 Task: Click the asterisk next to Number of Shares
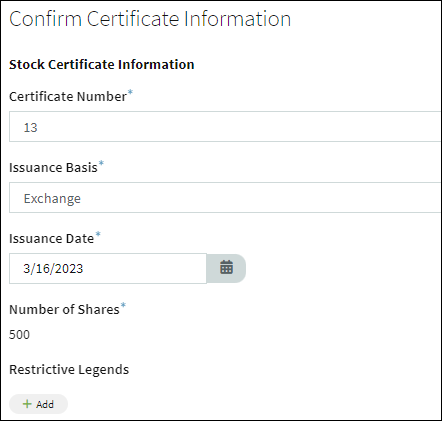pos(123,305)
